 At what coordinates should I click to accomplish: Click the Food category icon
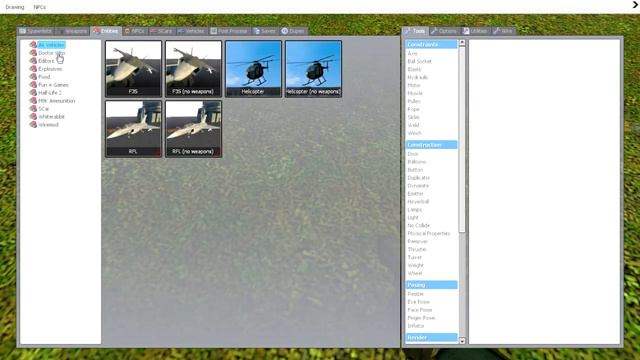[x=33, y=76]
